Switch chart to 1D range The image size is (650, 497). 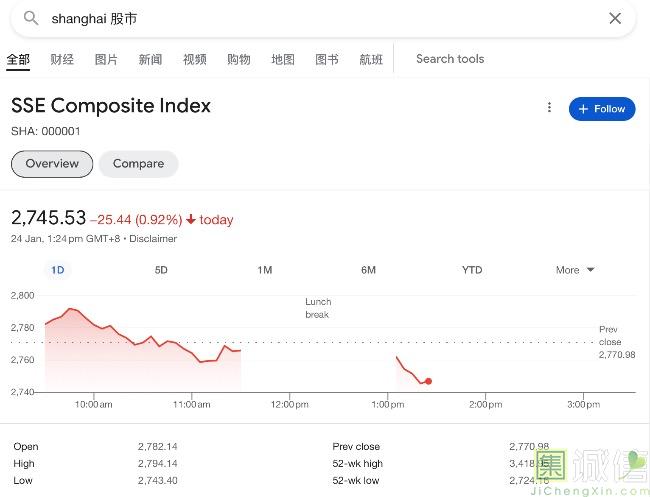coord(58,270)
